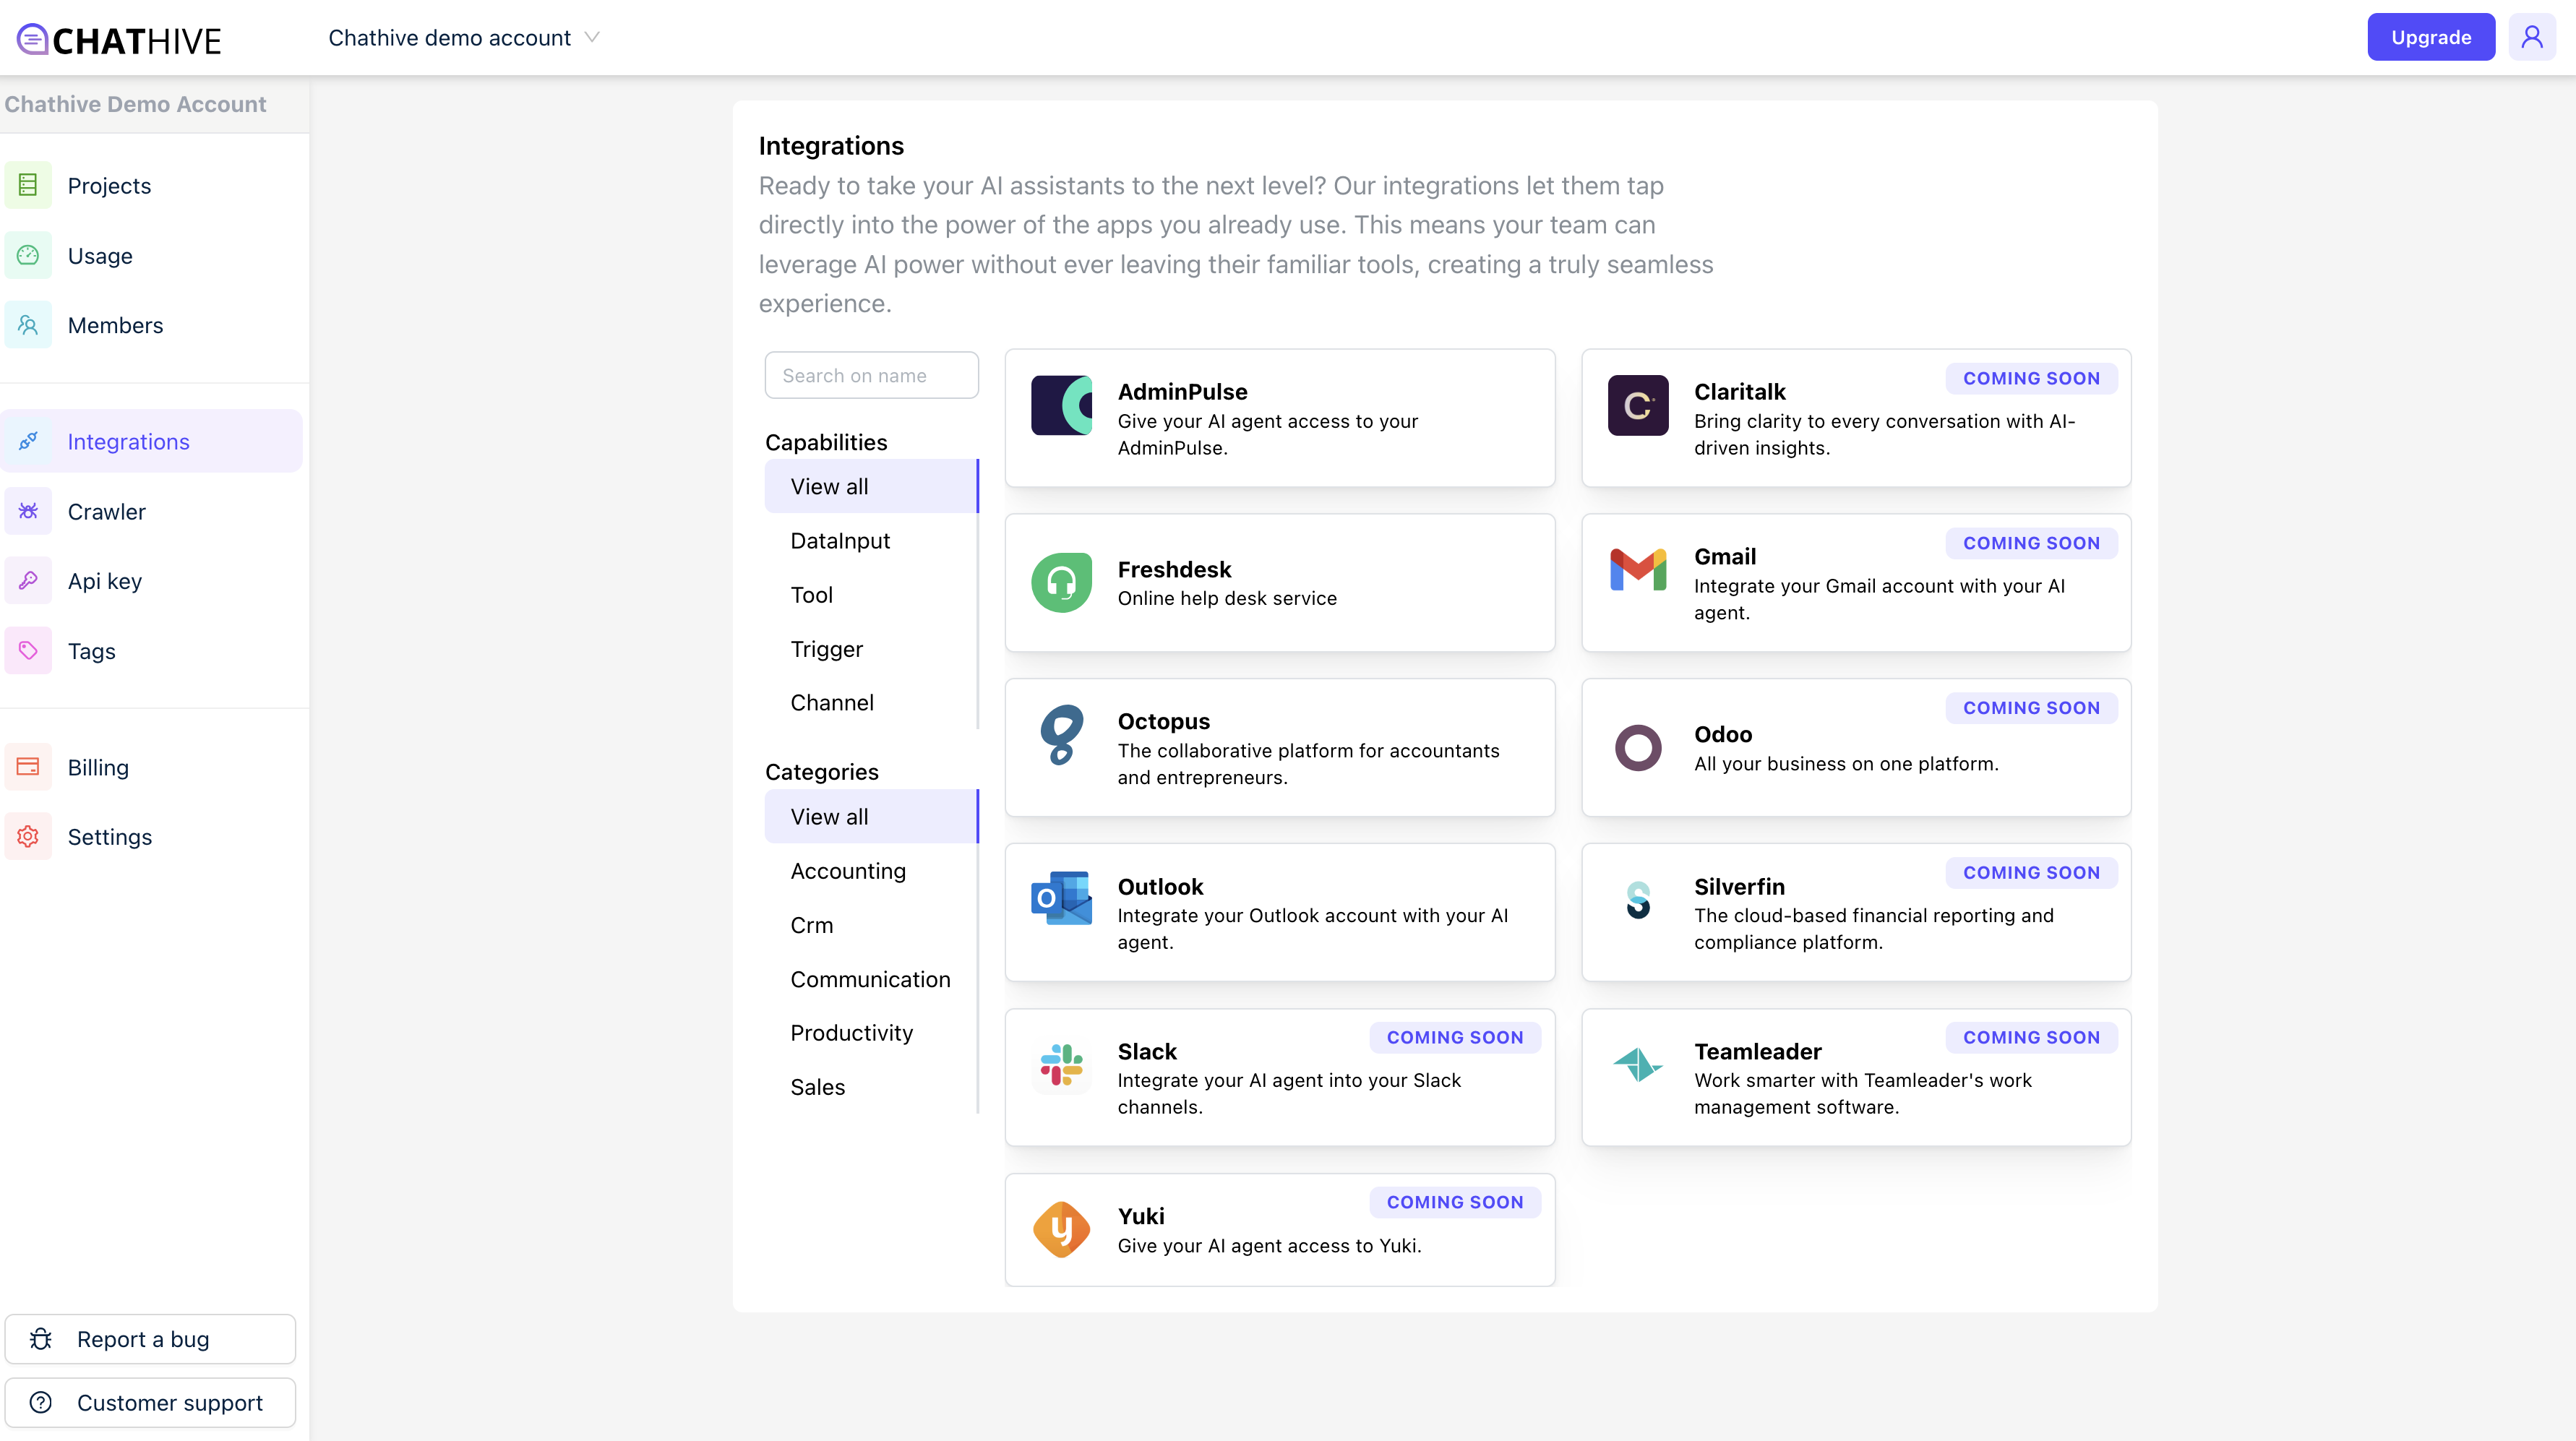Open the Freshdesk integration card
The image size is (2576, 1441).
tap(1279, 583)
